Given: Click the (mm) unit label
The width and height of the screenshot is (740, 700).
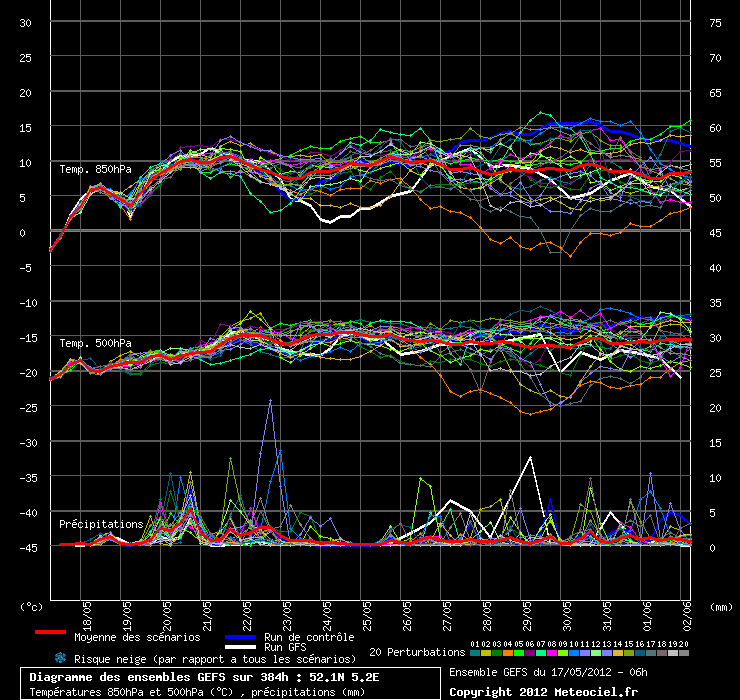Looking at the screenshot, I should (x=721, y=607).
